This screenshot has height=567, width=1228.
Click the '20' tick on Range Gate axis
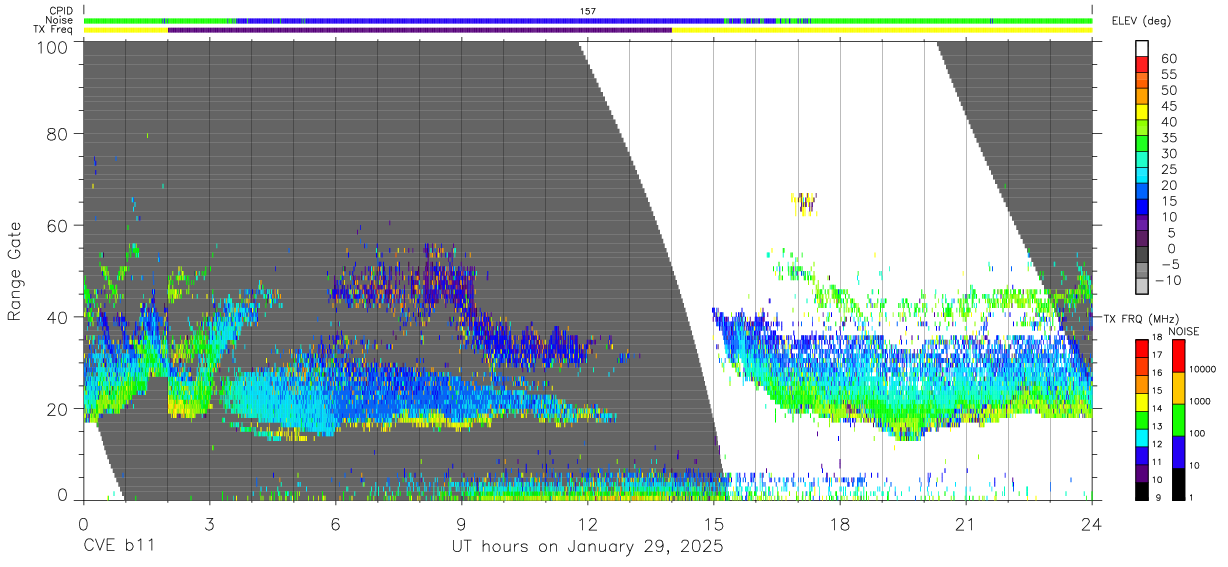click(57, 409)
